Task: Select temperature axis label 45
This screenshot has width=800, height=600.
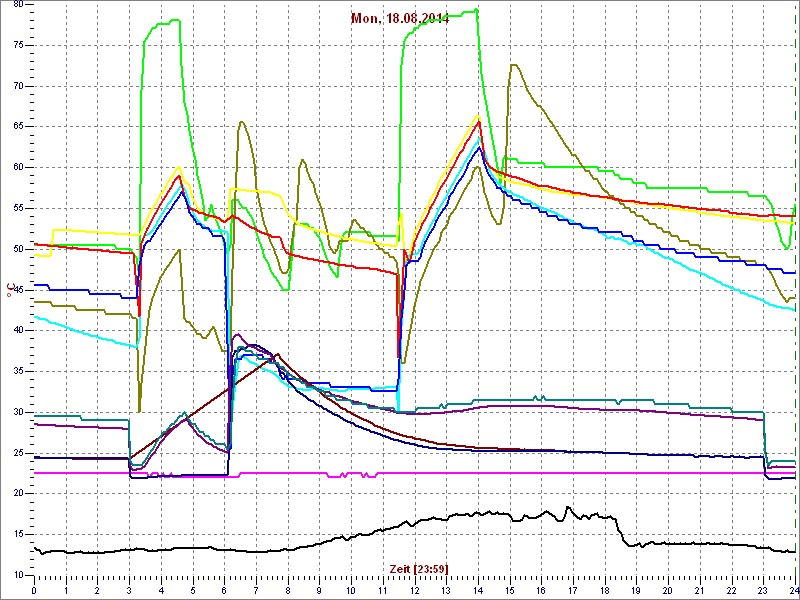Action: tap(17, 290)
